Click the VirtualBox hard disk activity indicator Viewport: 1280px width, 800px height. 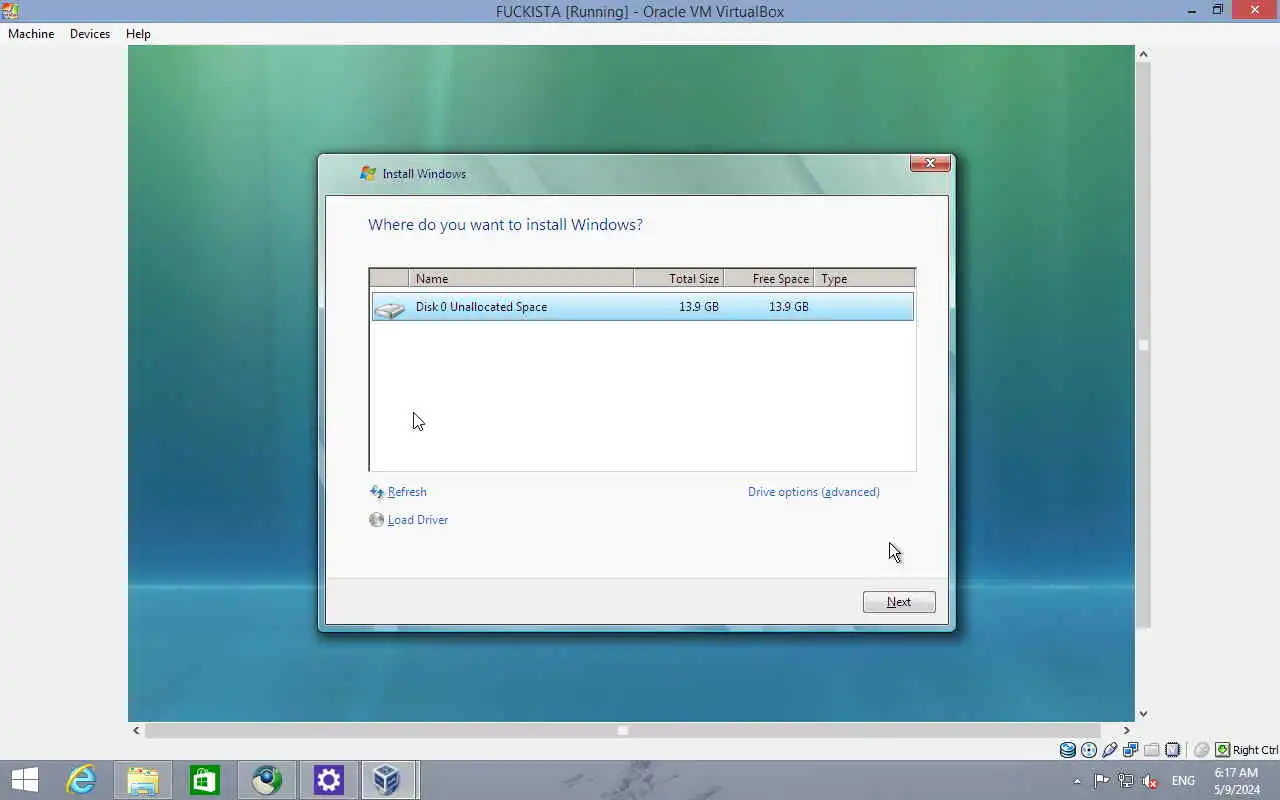tap(1068, 750)
